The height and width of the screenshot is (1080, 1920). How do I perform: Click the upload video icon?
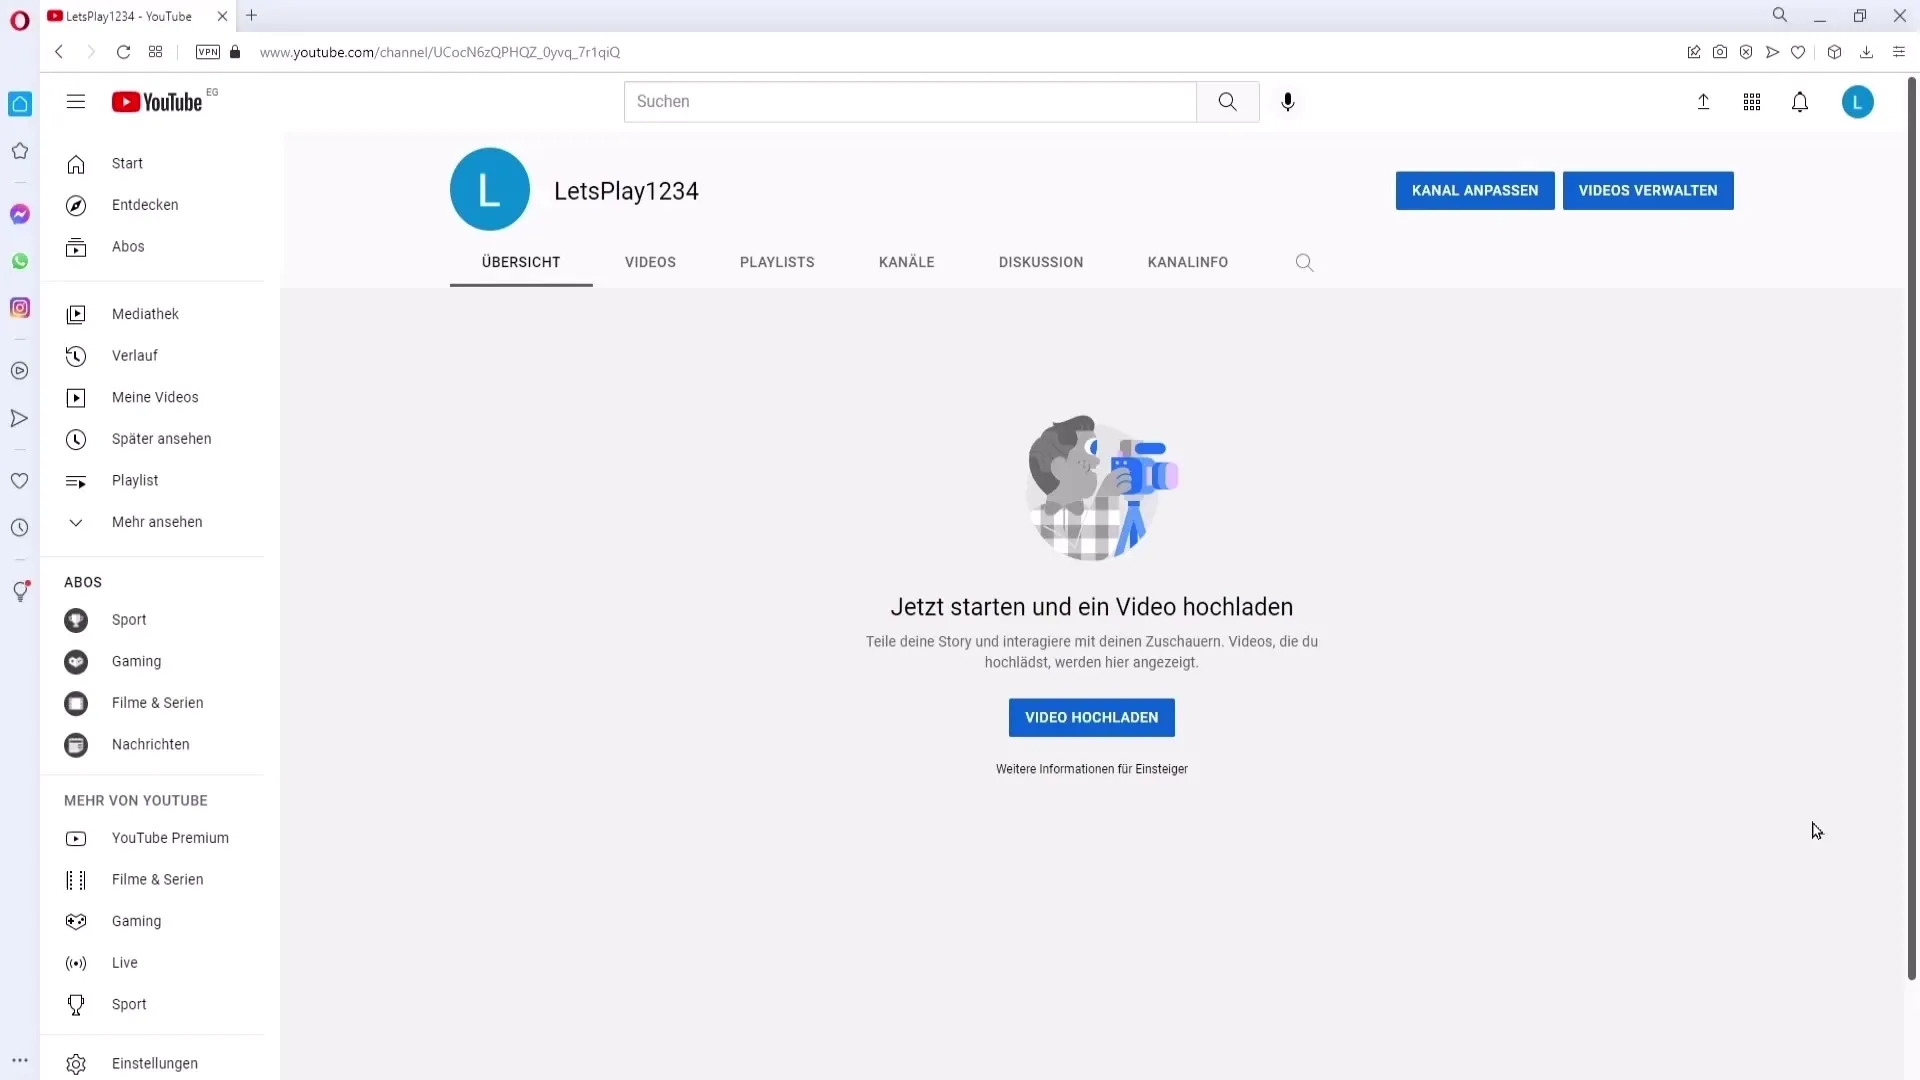click(x=1702, y=102)
